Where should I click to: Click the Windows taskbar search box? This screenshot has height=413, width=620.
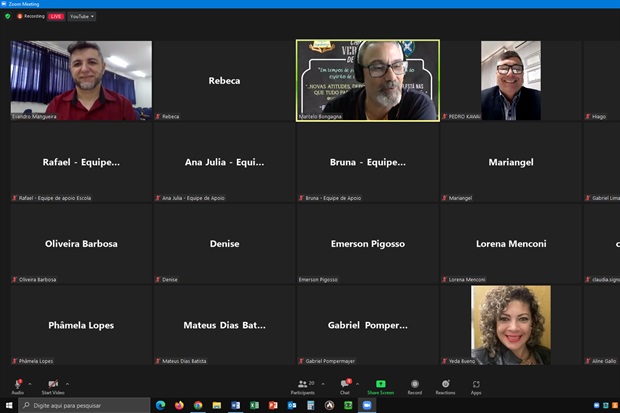(x=84, y=405)
